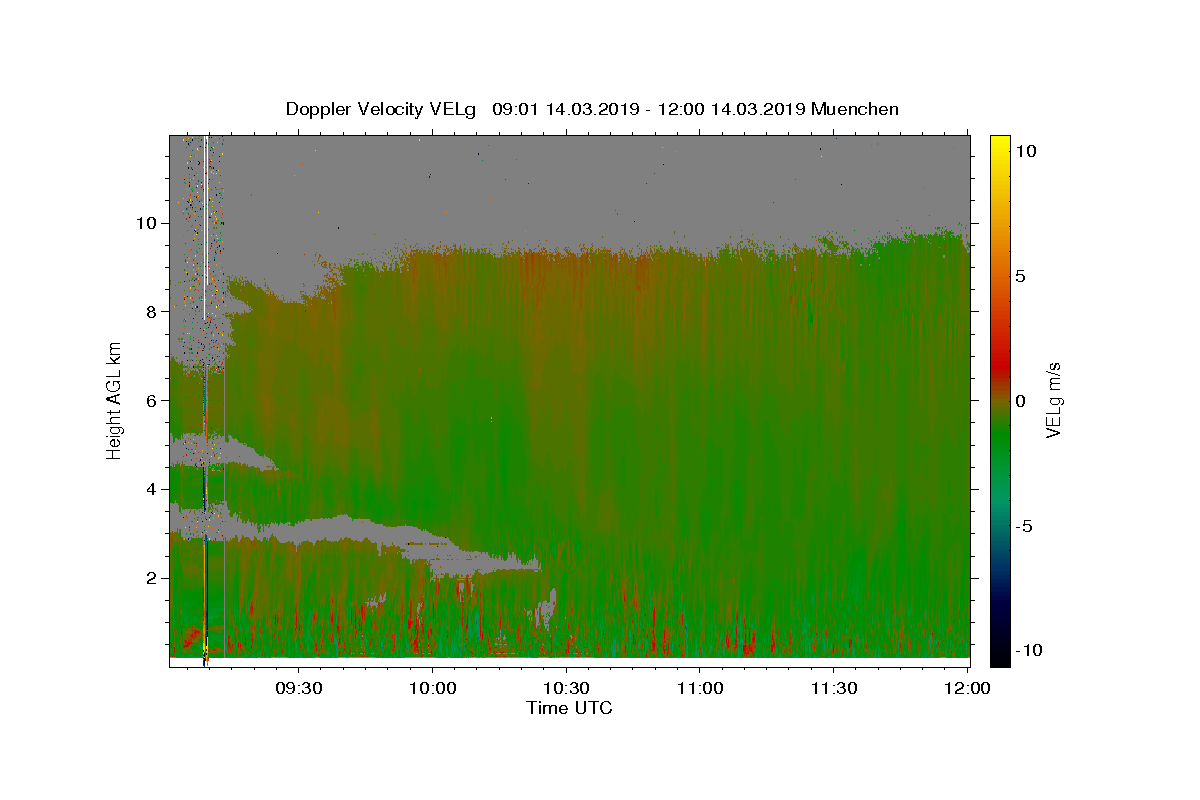
Task: Click the '11:00' time axis label
Action: 700,688
